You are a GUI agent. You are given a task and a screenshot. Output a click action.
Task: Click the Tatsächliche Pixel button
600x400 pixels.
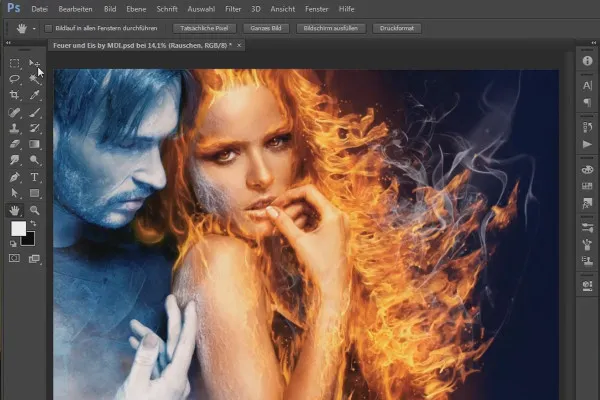[204, 28]
